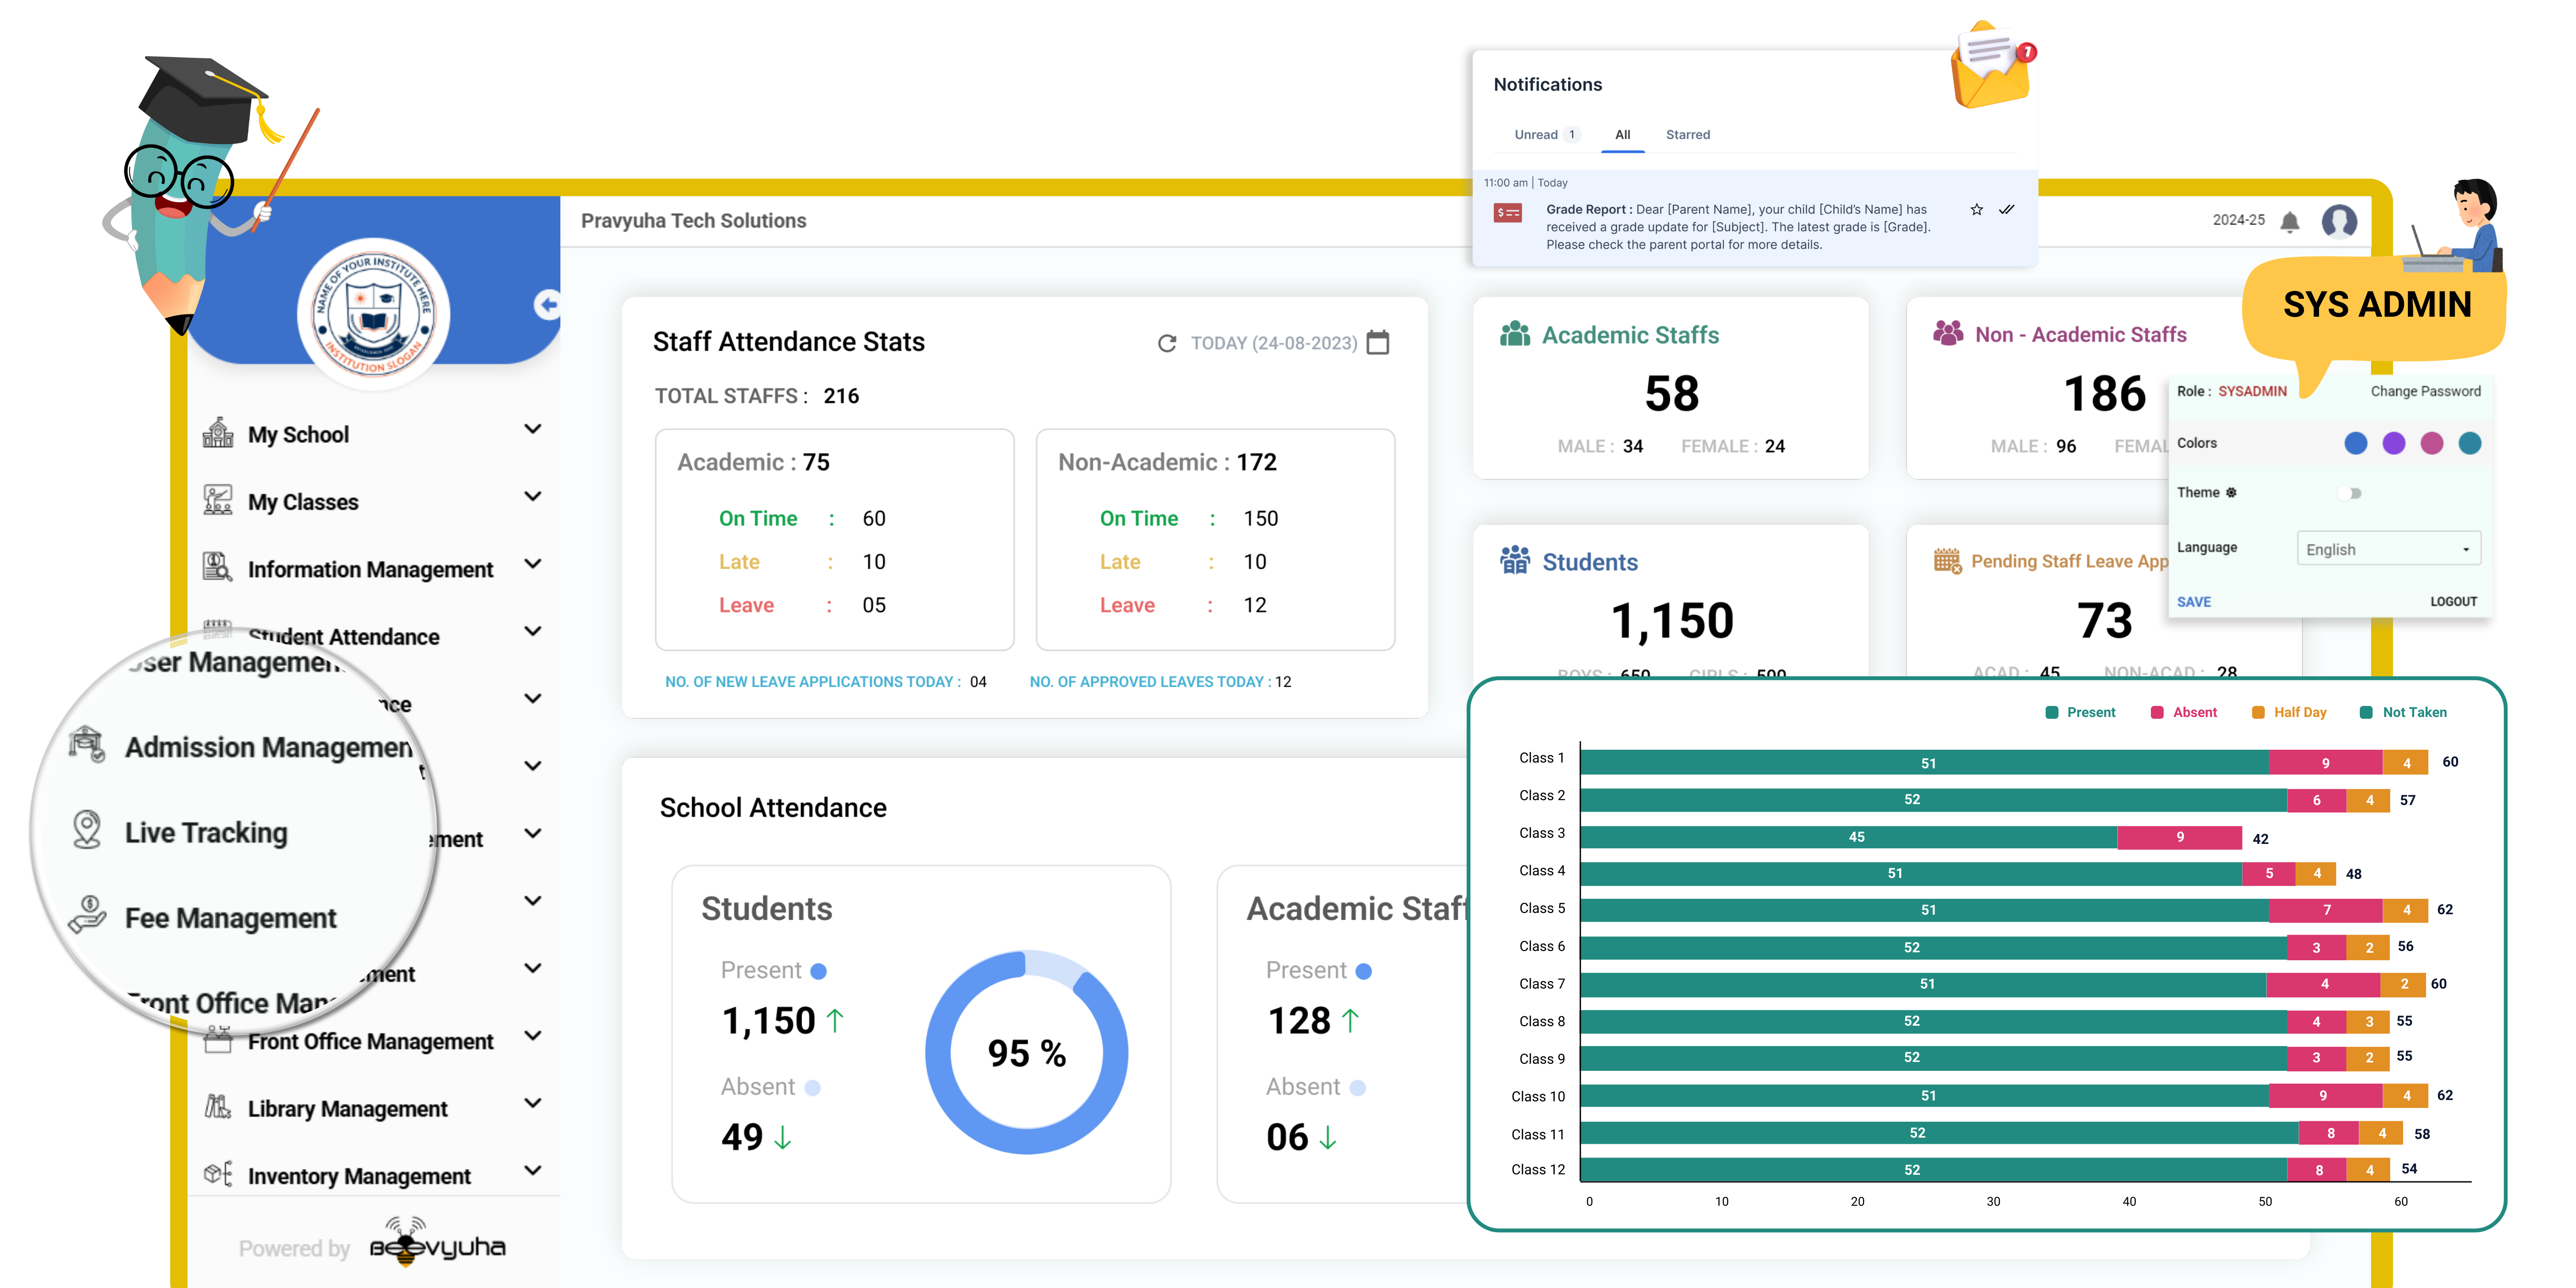2576x1288 pixels.
Task: Toggle Not Taken series in chart legend
Action: pos(2404,712)
